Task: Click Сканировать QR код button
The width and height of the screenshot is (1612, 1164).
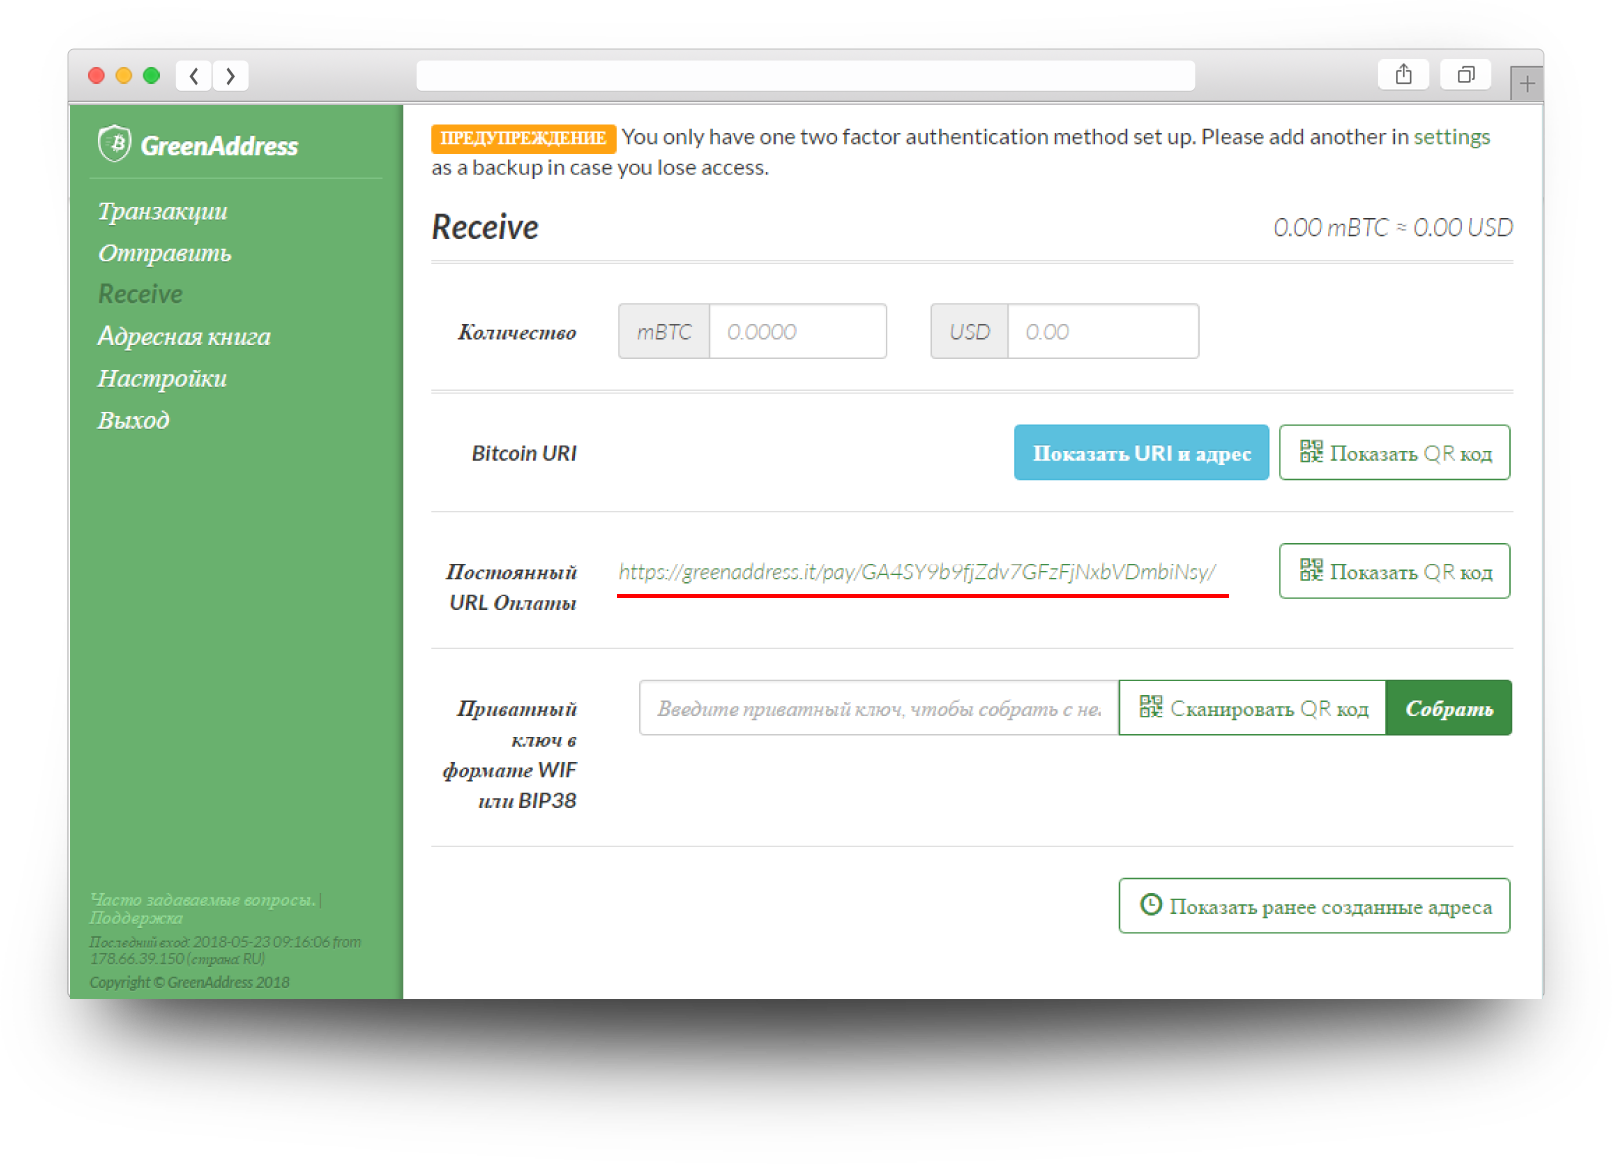Action: pyautogui.click(x=1252, y=708)
